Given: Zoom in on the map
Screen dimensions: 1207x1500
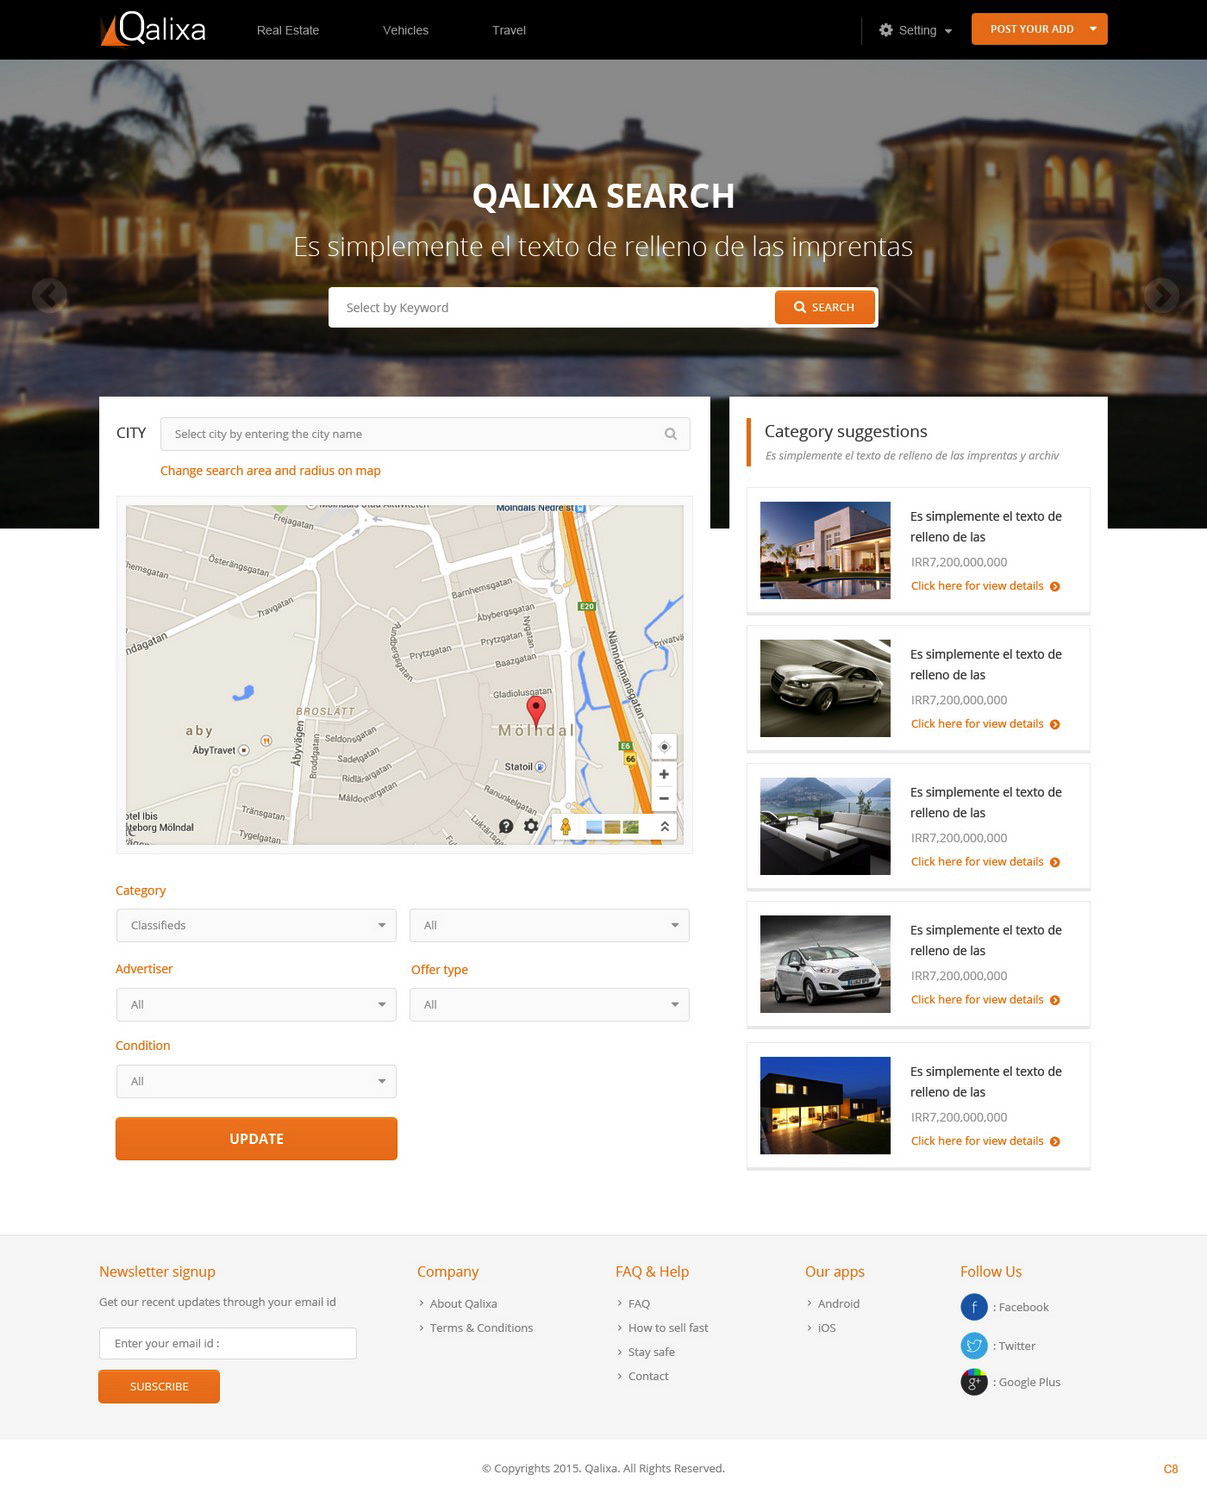Looking at the screenshot, I should (664, 774).
